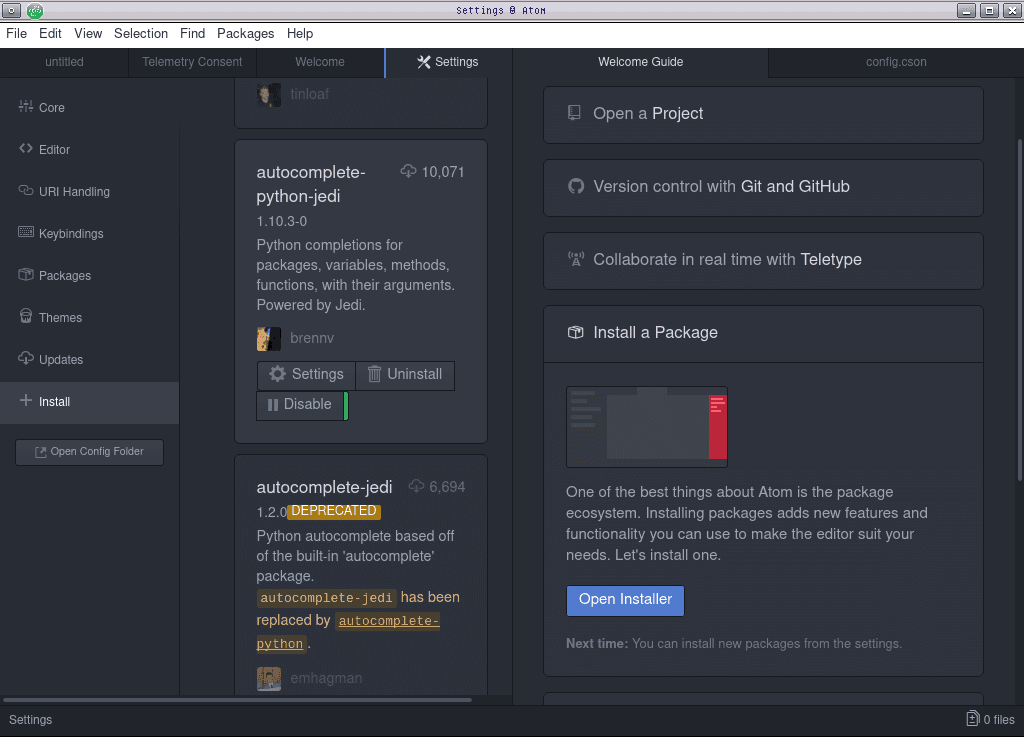Switch to the Telemetry Consent tab

point(192,62)
